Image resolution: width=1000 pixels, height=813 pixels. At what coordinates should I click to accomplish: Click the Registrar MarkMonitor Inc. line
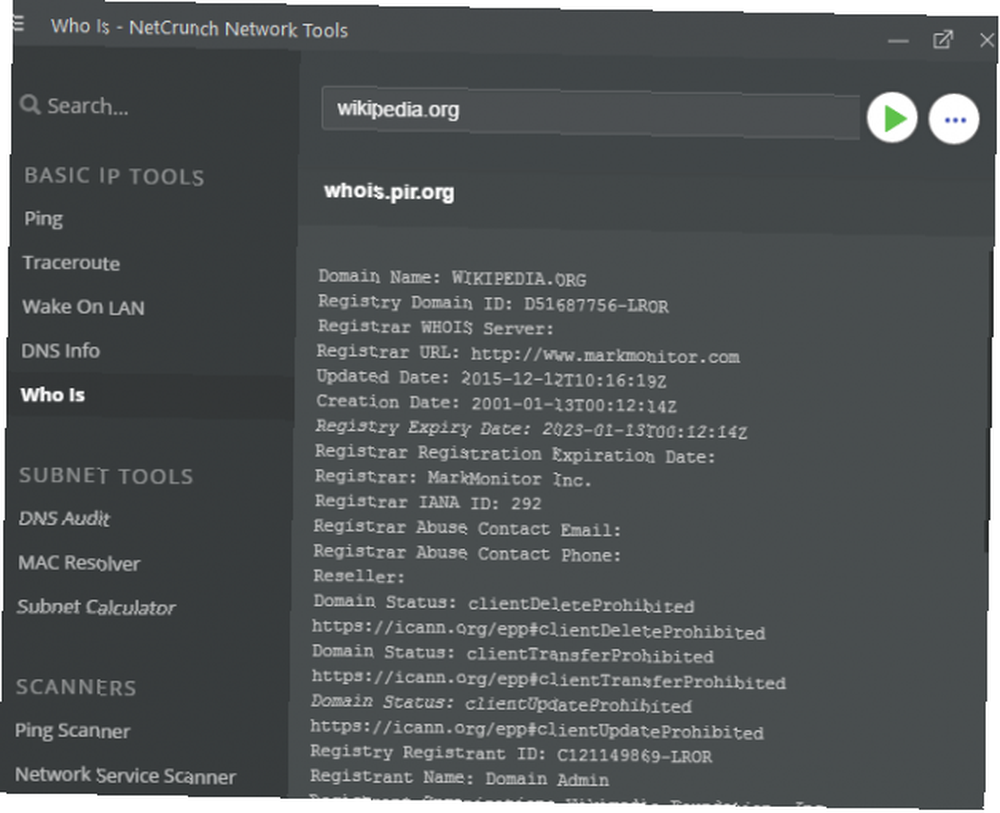pyautogui.click(x=453, y=478)
